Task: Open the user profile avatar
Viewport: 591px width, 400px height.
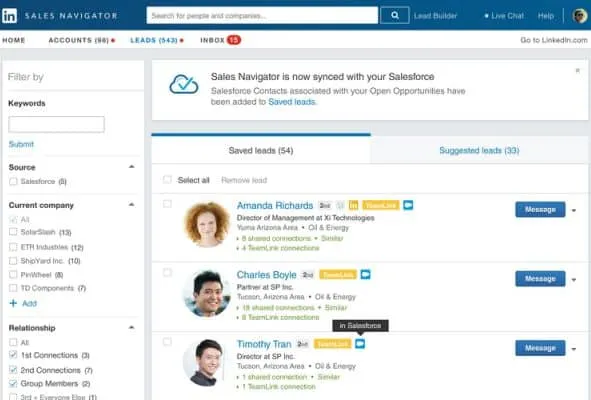Action: [579, 16]
